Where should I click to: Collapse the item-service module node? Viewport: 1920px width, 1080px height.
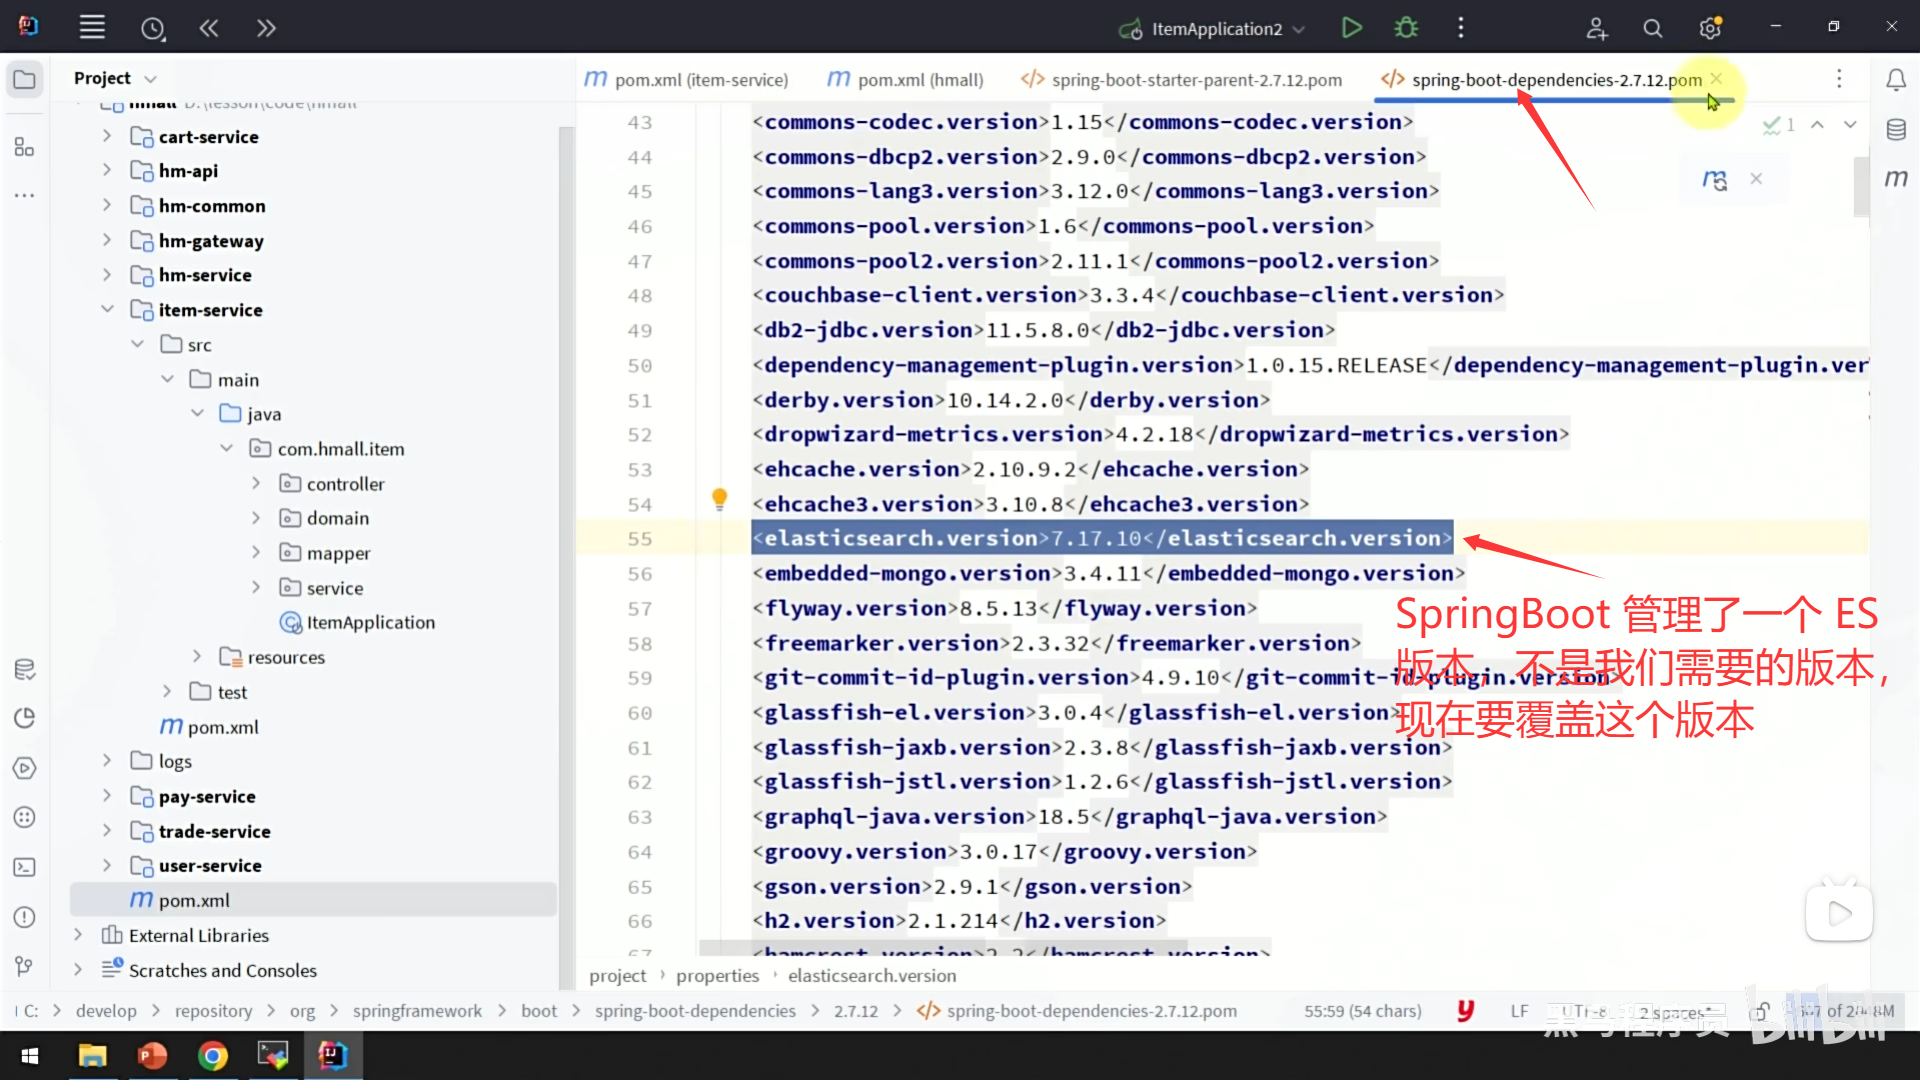[107, 310]
